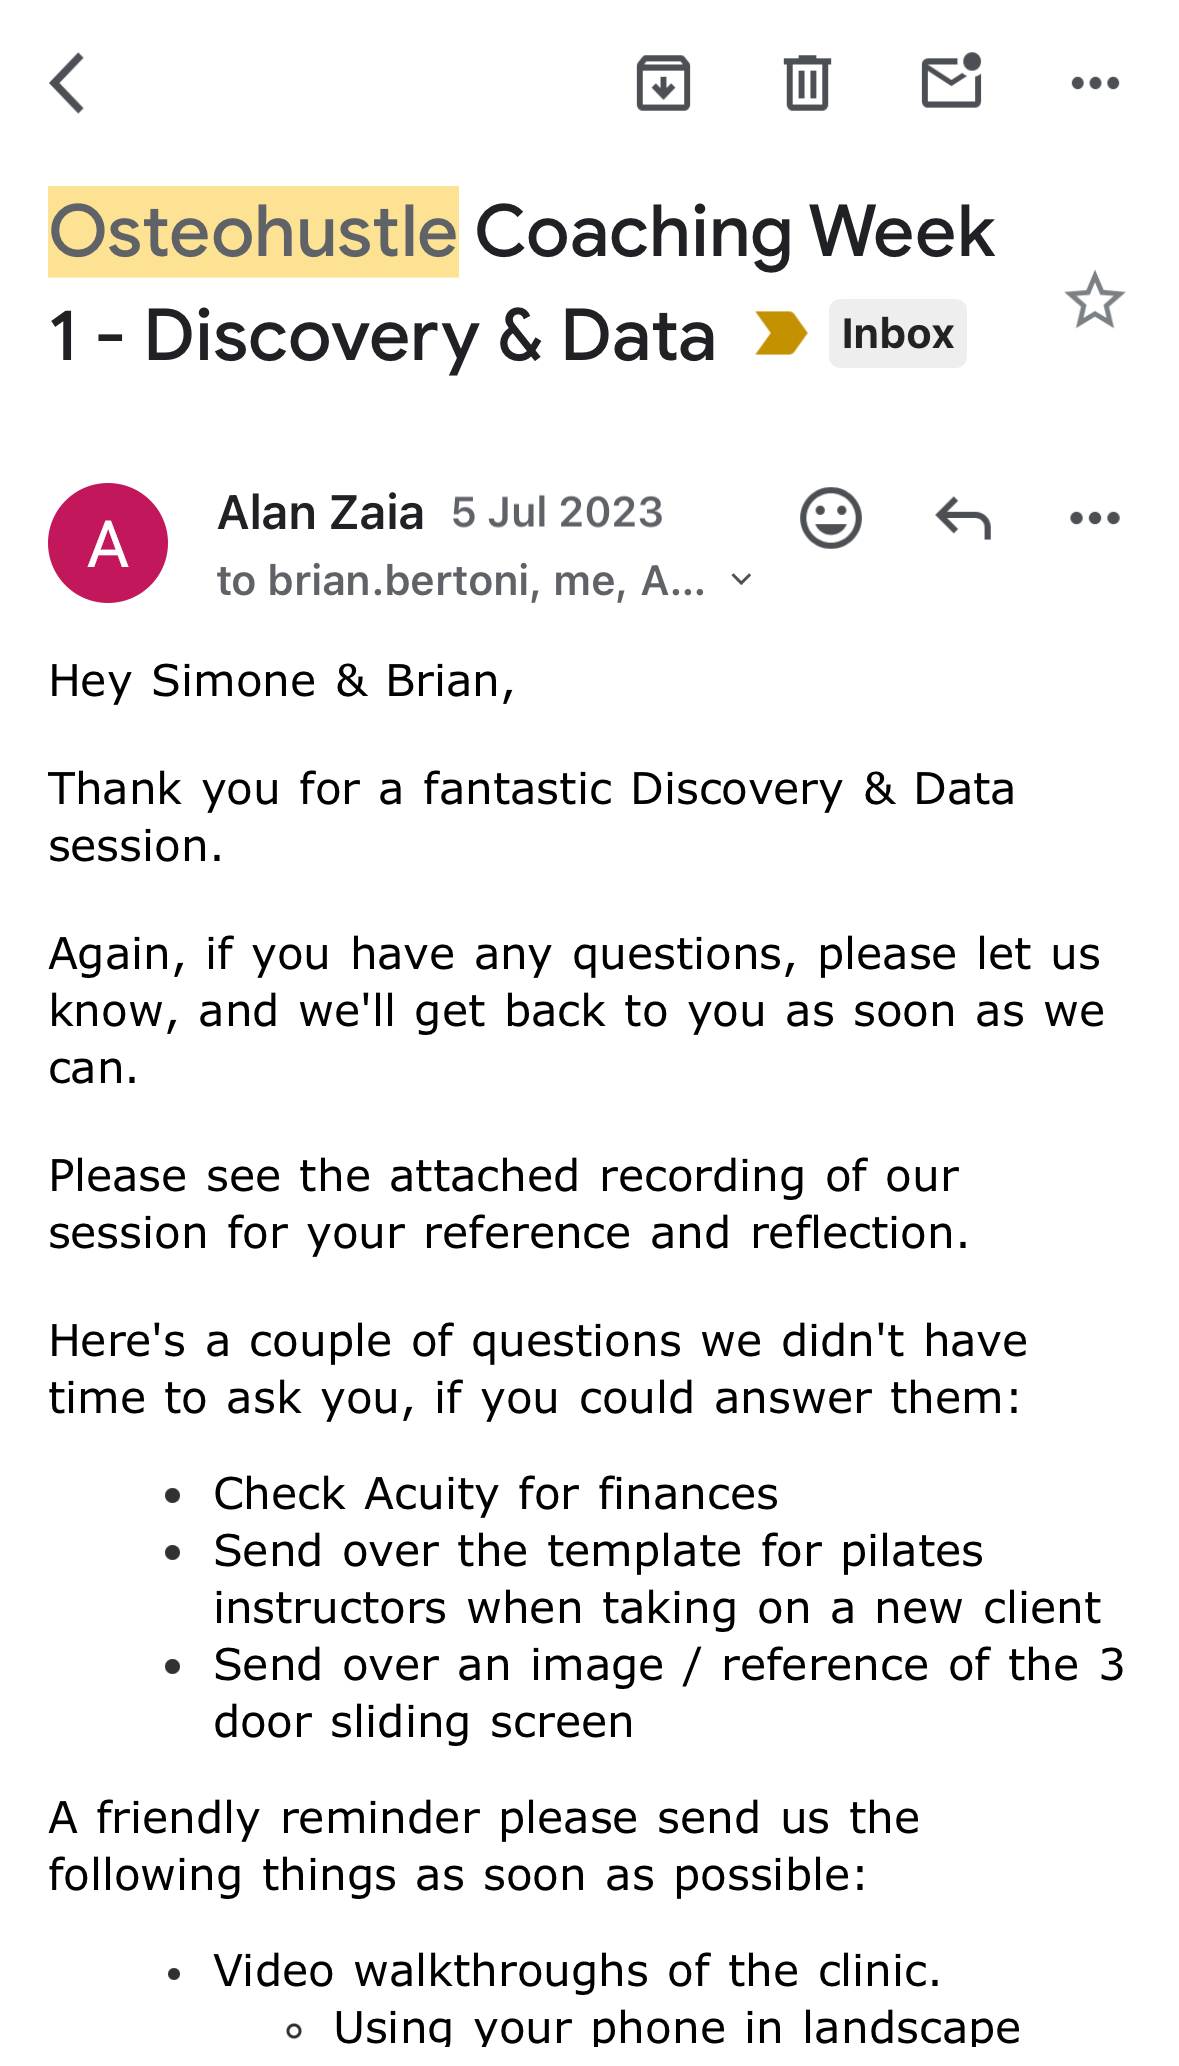Tap the sender name Alan Zaia
This screenshot has width=1179, height=2066.
(321, 513)
